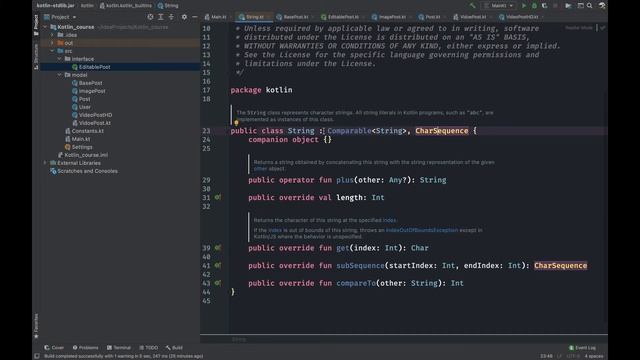Screen dimensions: 640x360
Task: Switch to the Post.kt editor tab
Action: 430,17
